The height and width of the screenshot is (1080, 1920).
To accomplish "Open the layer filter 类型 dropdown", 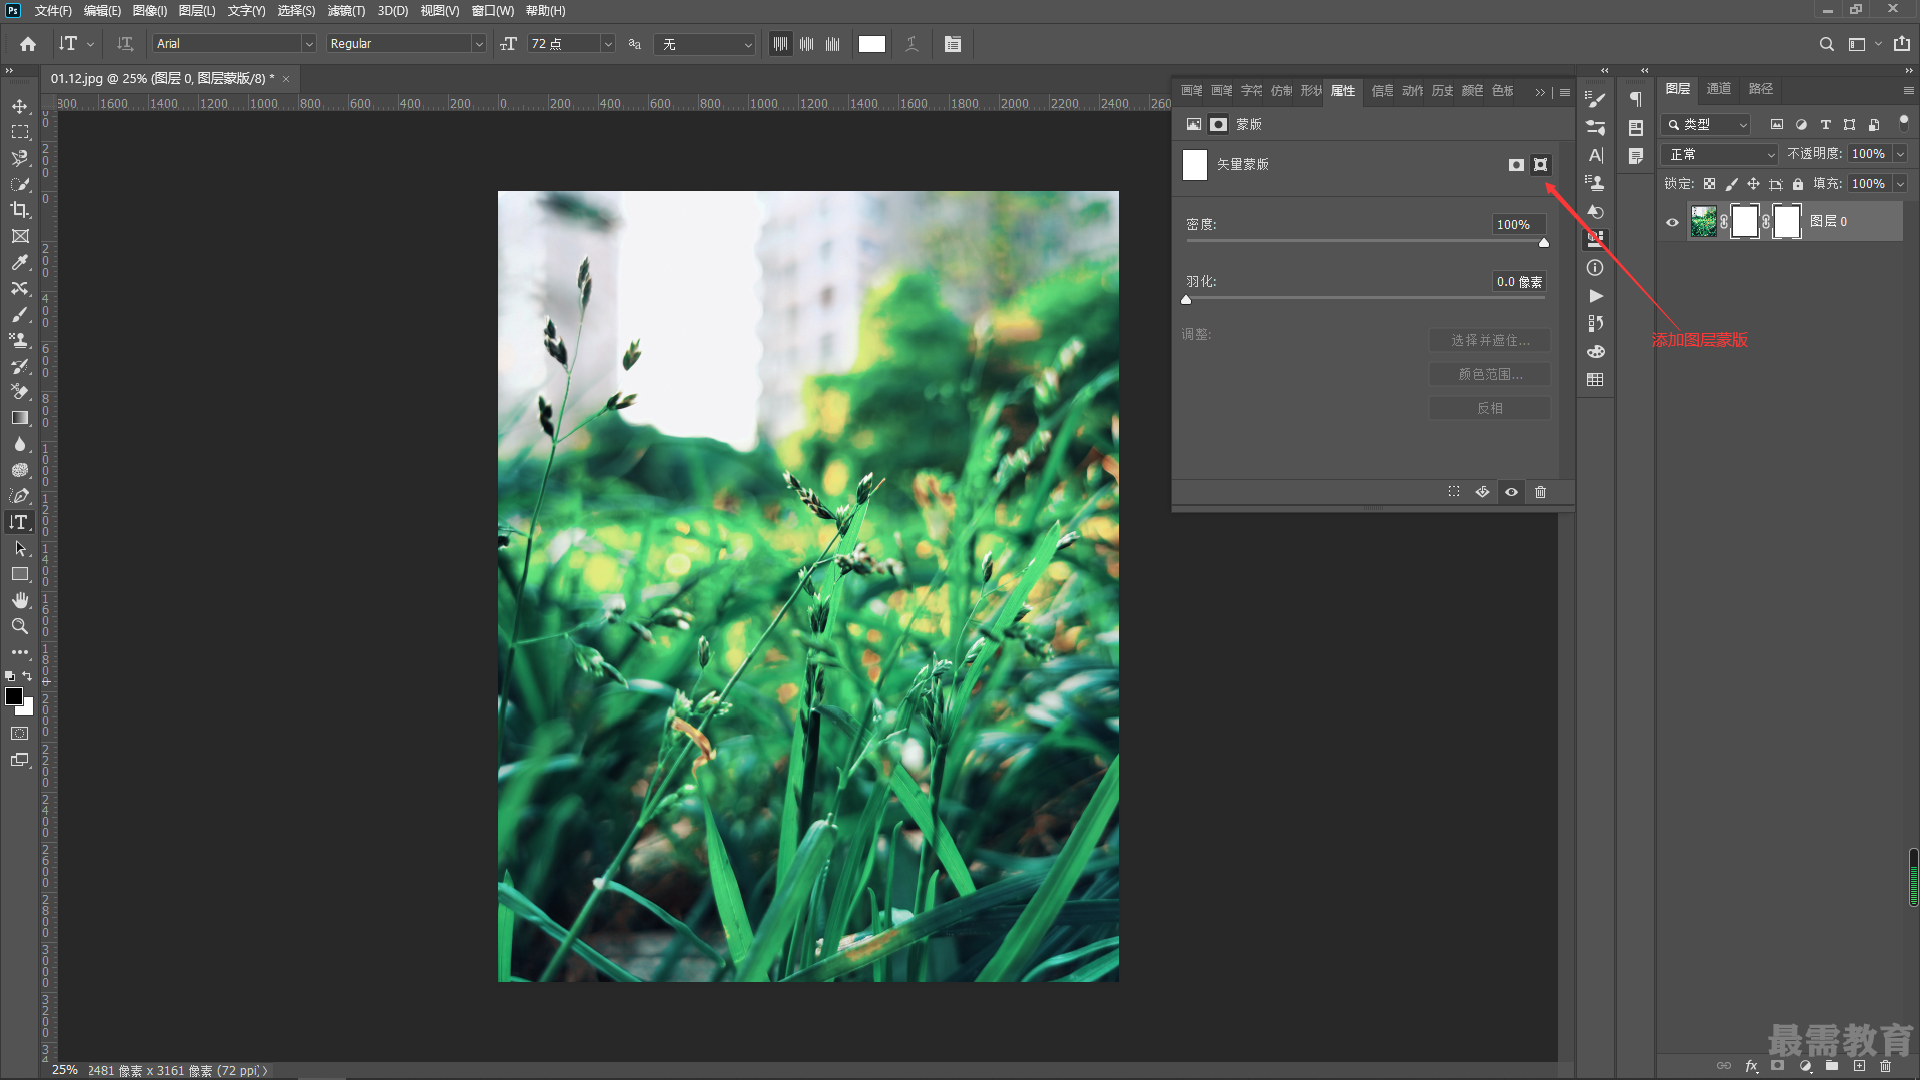I will coord(1706,125).
